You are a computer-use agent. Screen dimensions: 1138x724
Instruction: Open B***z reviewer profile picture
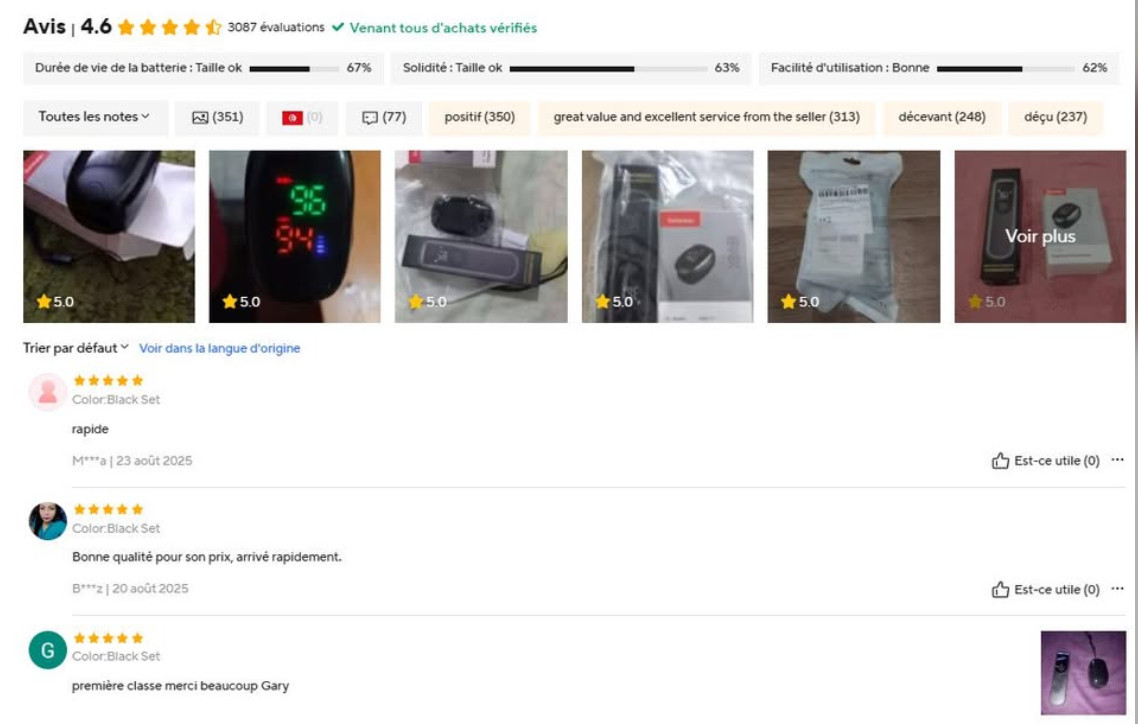[x=47, y=521]
